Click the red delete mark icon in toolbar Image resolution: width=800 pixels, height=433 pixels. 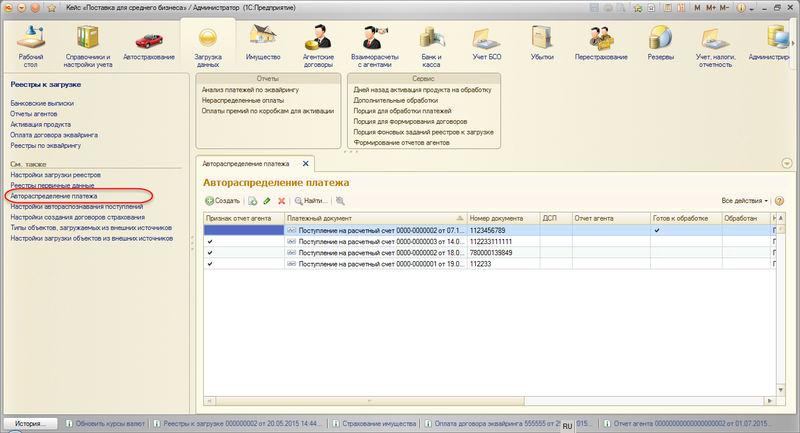282,201
